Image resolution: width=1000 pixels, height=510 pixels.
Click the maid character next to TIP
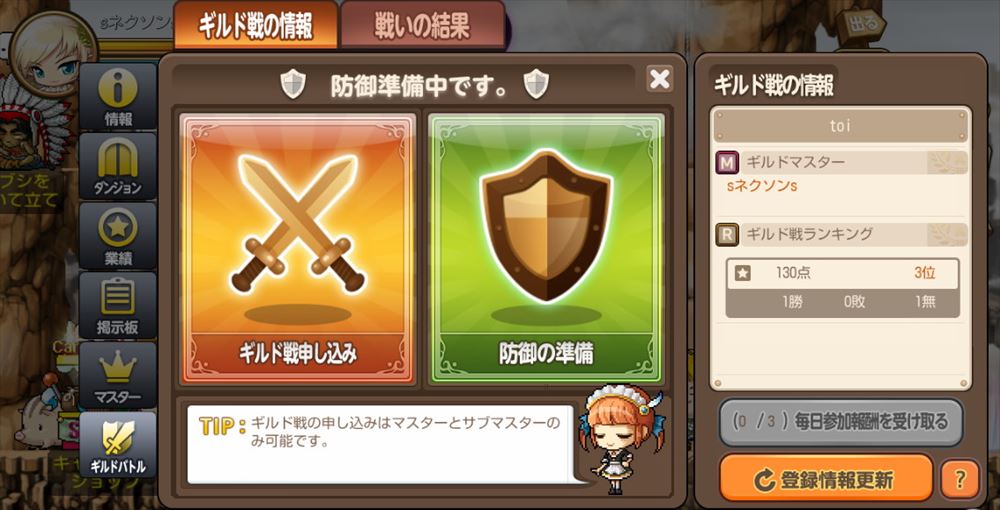619,439
